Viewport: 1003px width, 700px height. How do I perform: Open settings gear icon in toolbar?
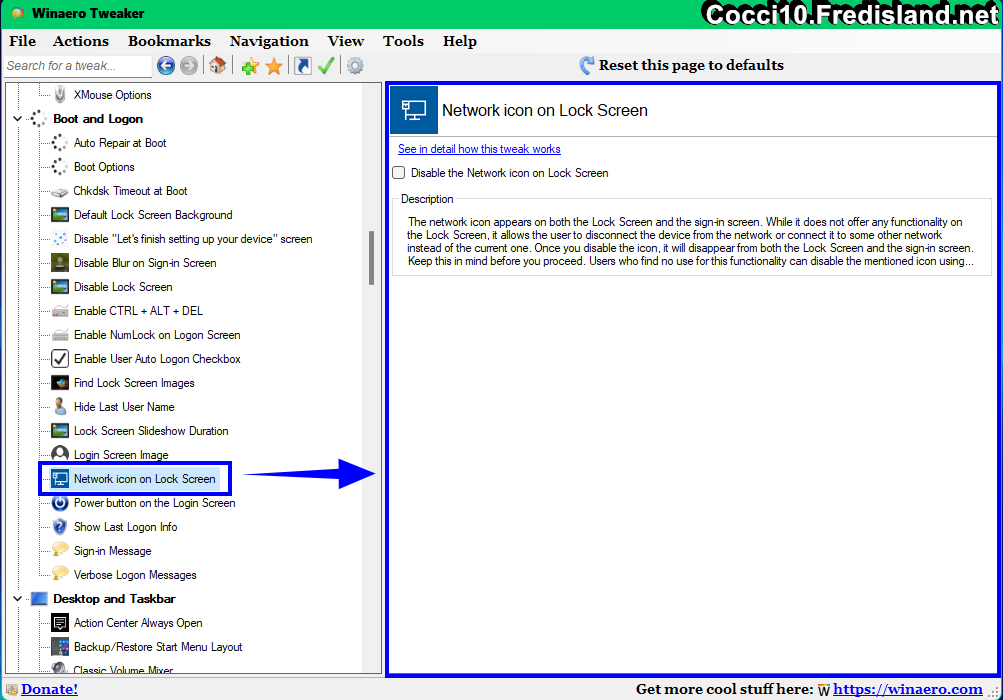click(355, 65)
